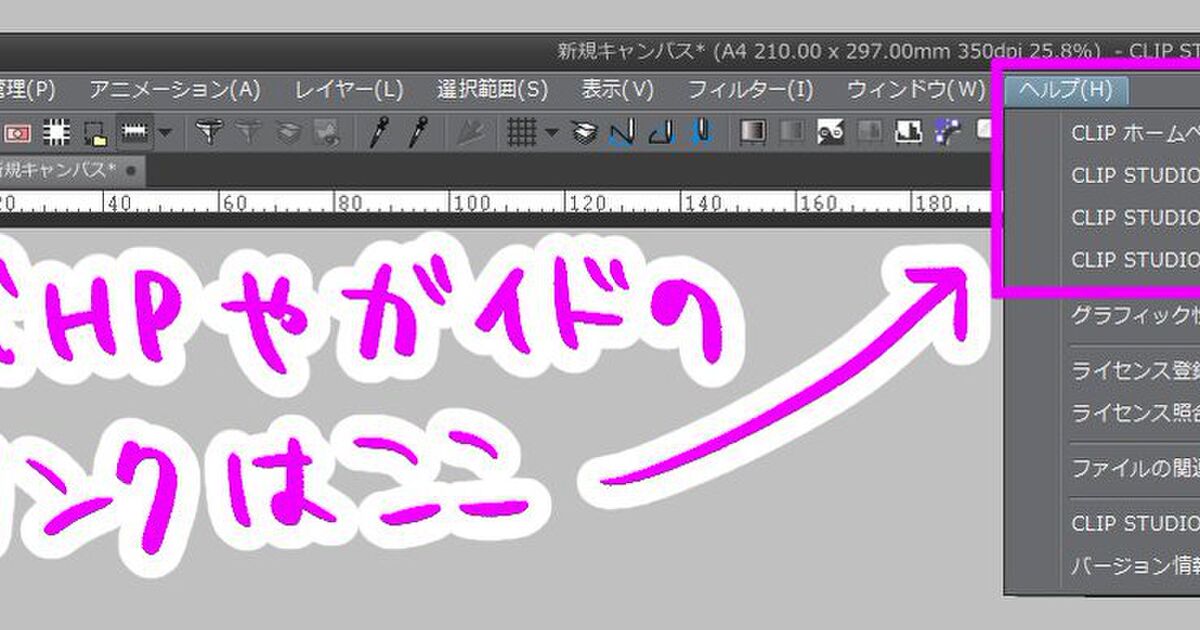Click the owl-eyes icon in the toolbar
Image resolution: width=1200 pixels, height=630 pixels.
coord(831,132)
